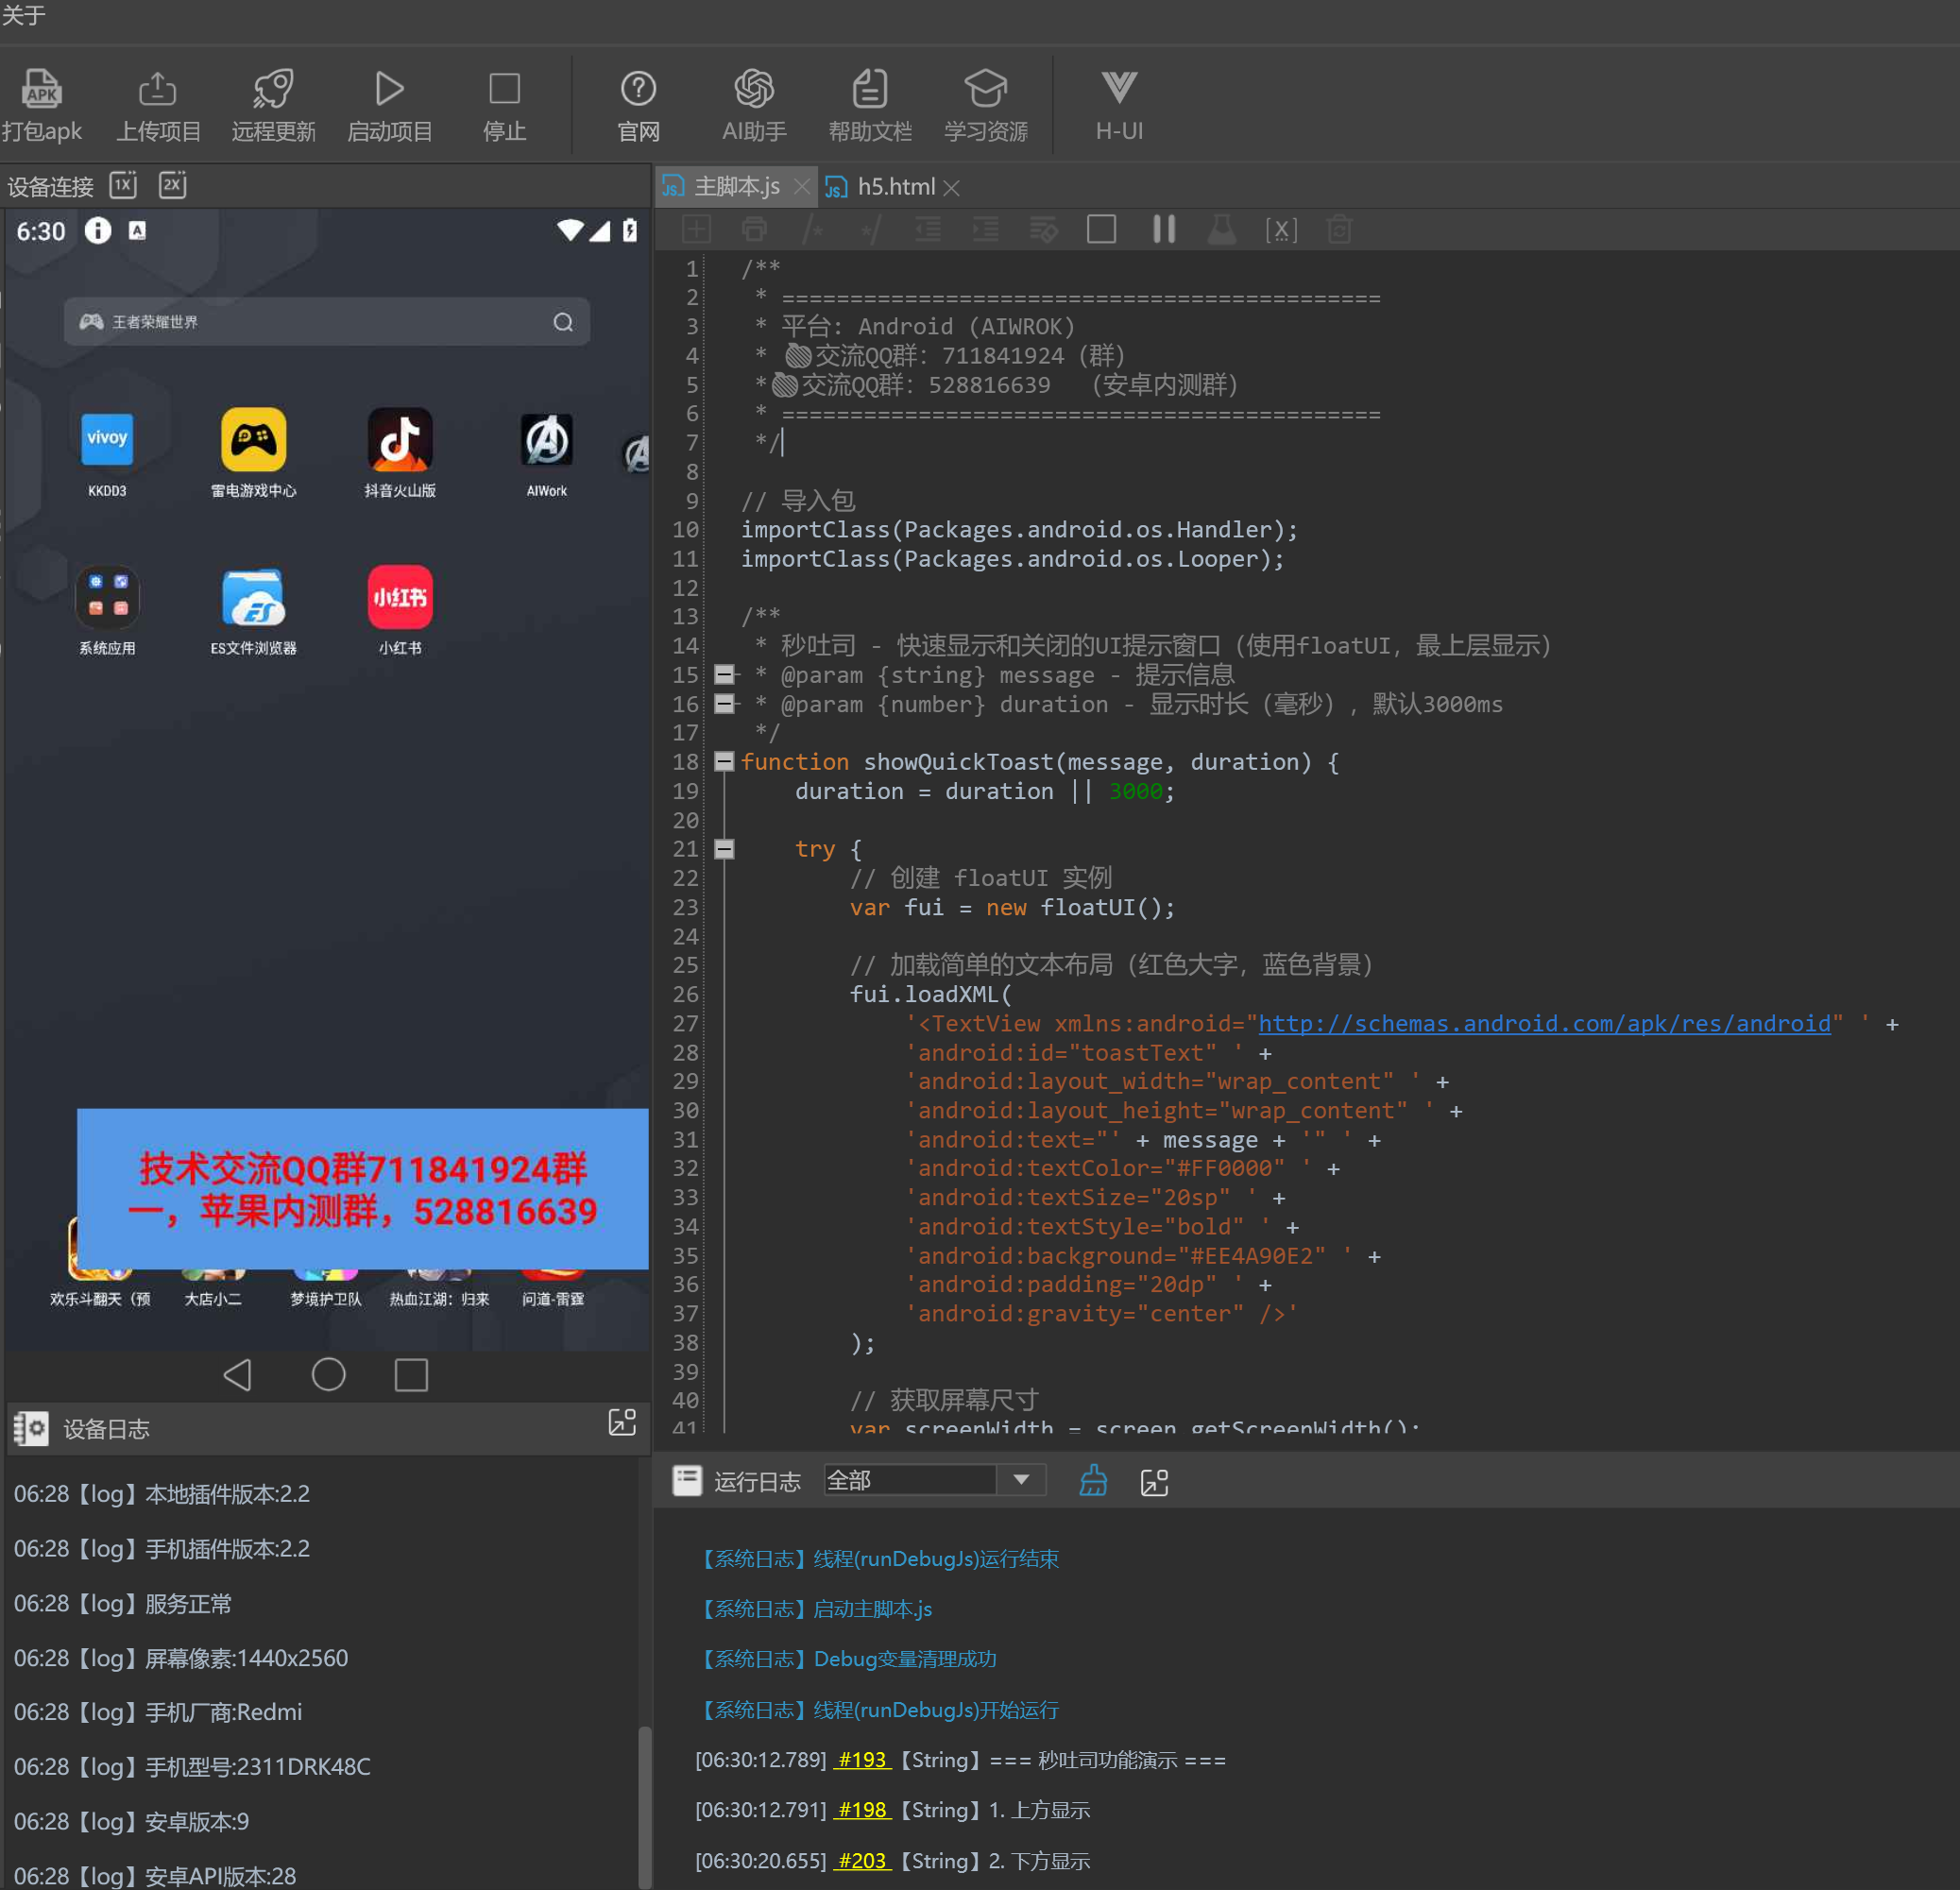Toggle 2X device screen scale
The image size is (1960, 1890).
pos(172,185)
